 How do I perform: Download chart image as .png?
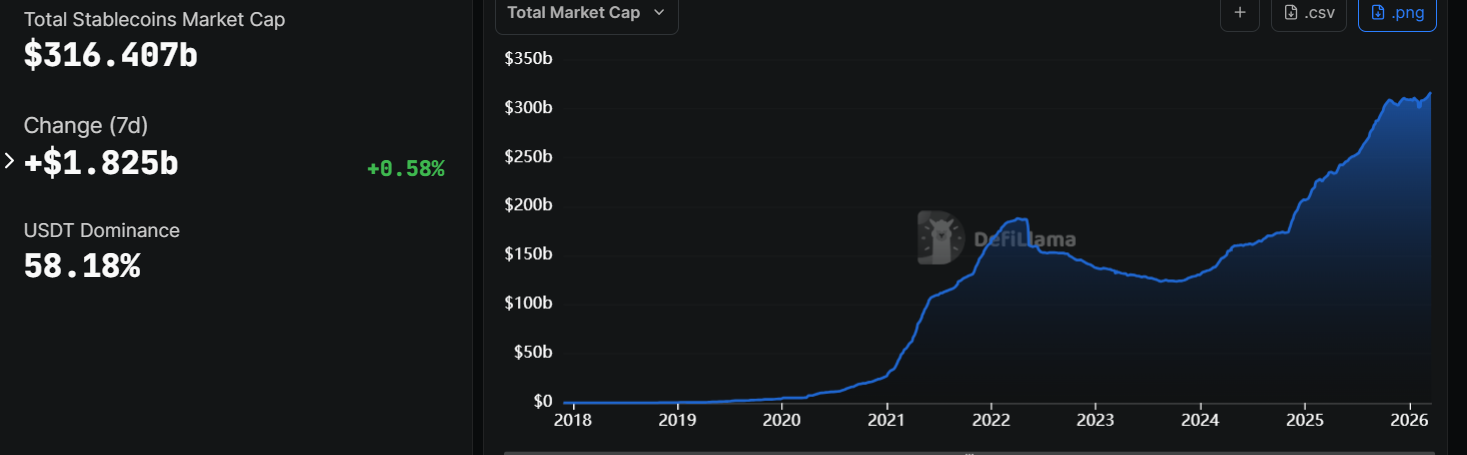(x=1397, y=13)
